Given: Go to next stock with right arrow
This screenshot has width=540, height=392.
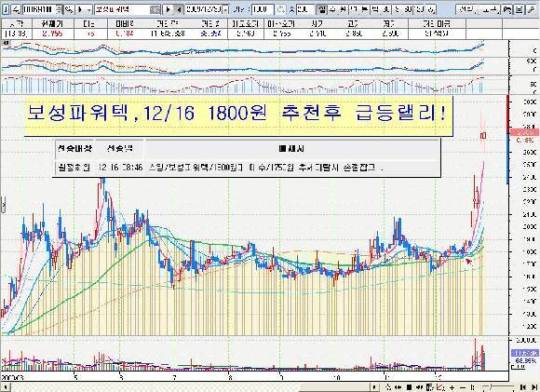Looking at the screenshot, I should point(168,9).
